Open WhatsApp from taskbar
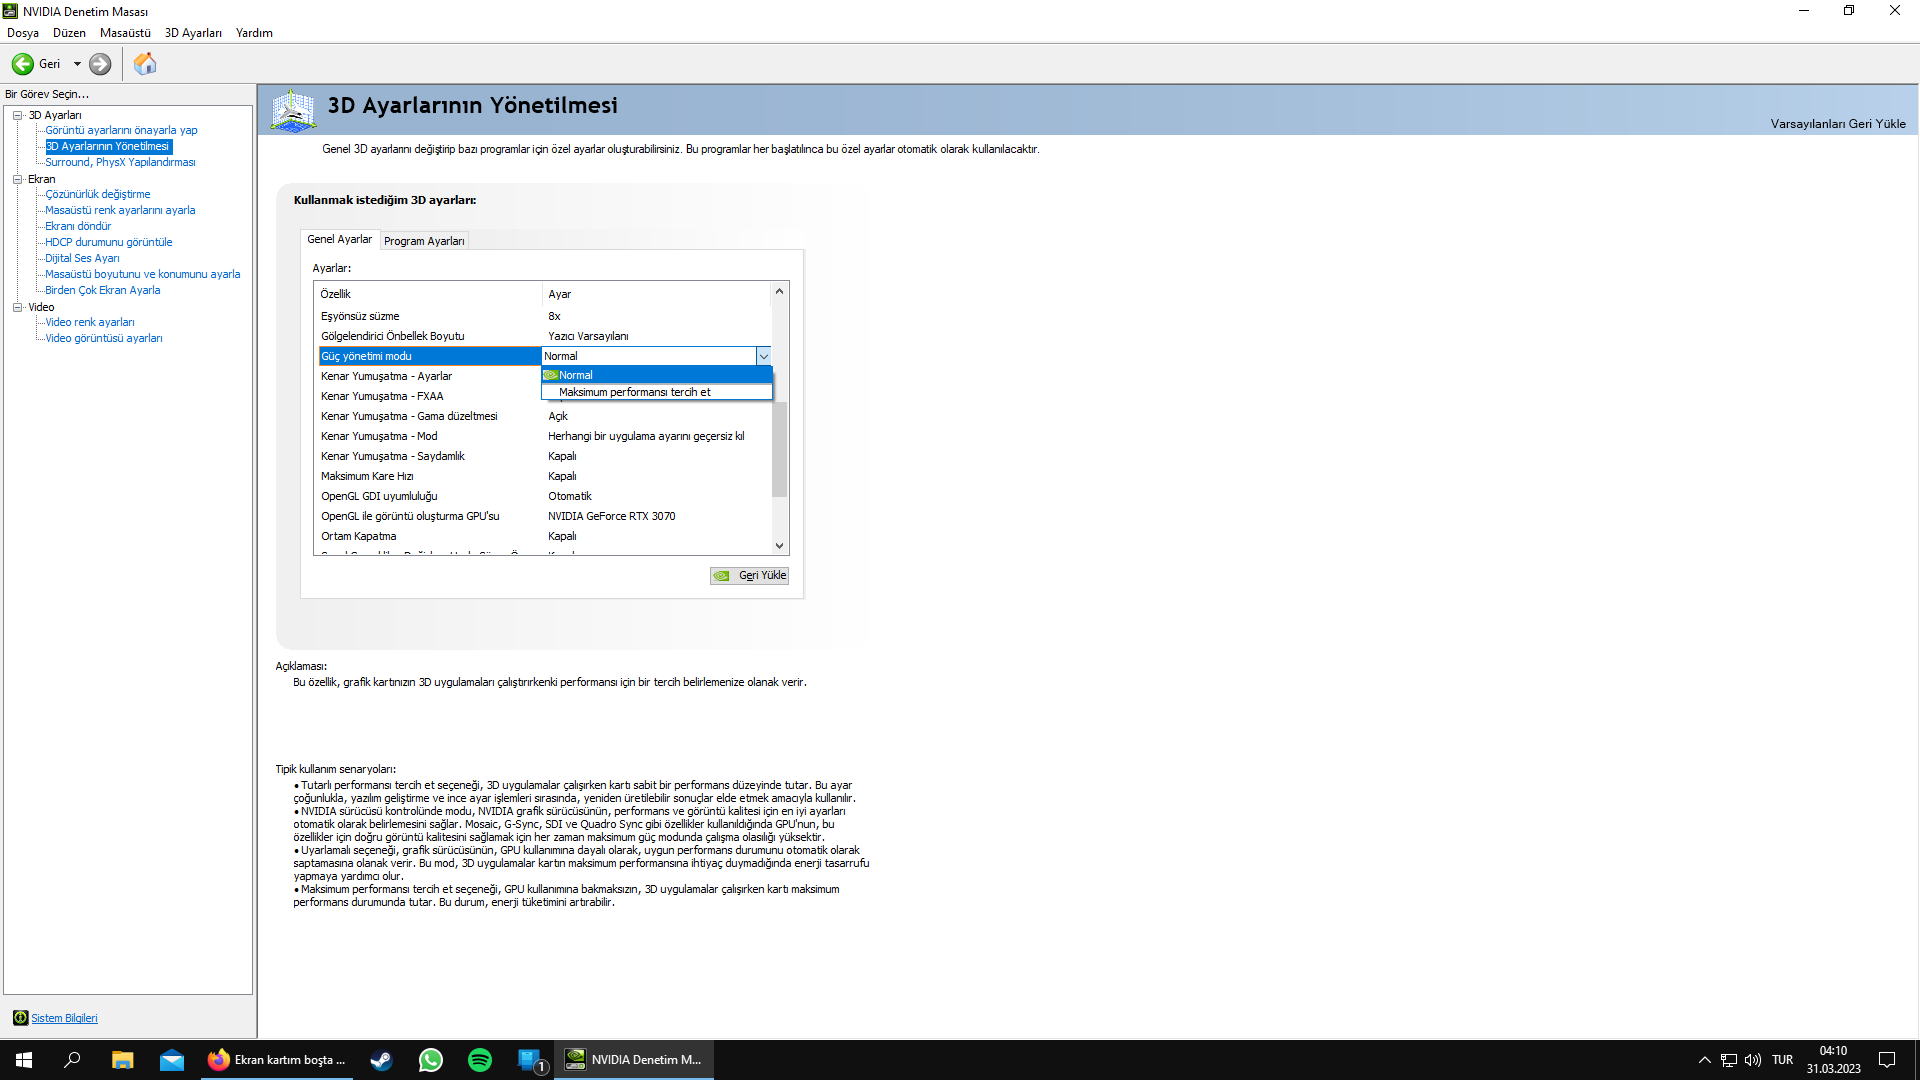Image resolution: width=1920 pixels, height=1080 pixels. click(431, 1060)
